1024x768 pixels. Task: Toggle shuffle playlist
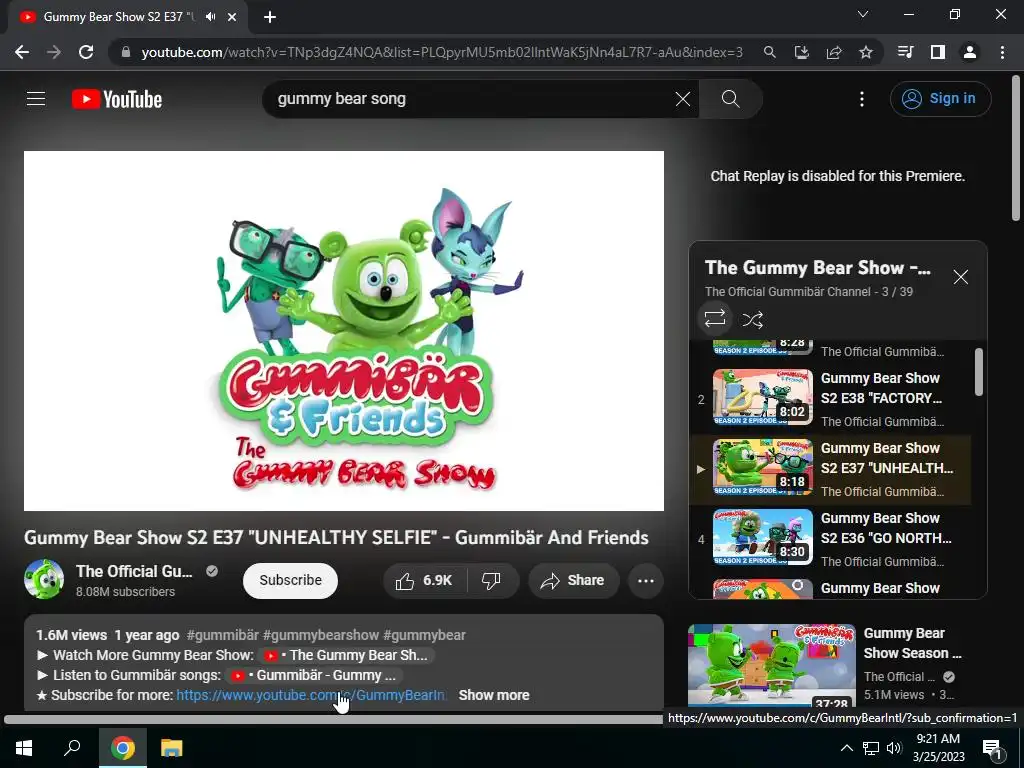(752, 319)
